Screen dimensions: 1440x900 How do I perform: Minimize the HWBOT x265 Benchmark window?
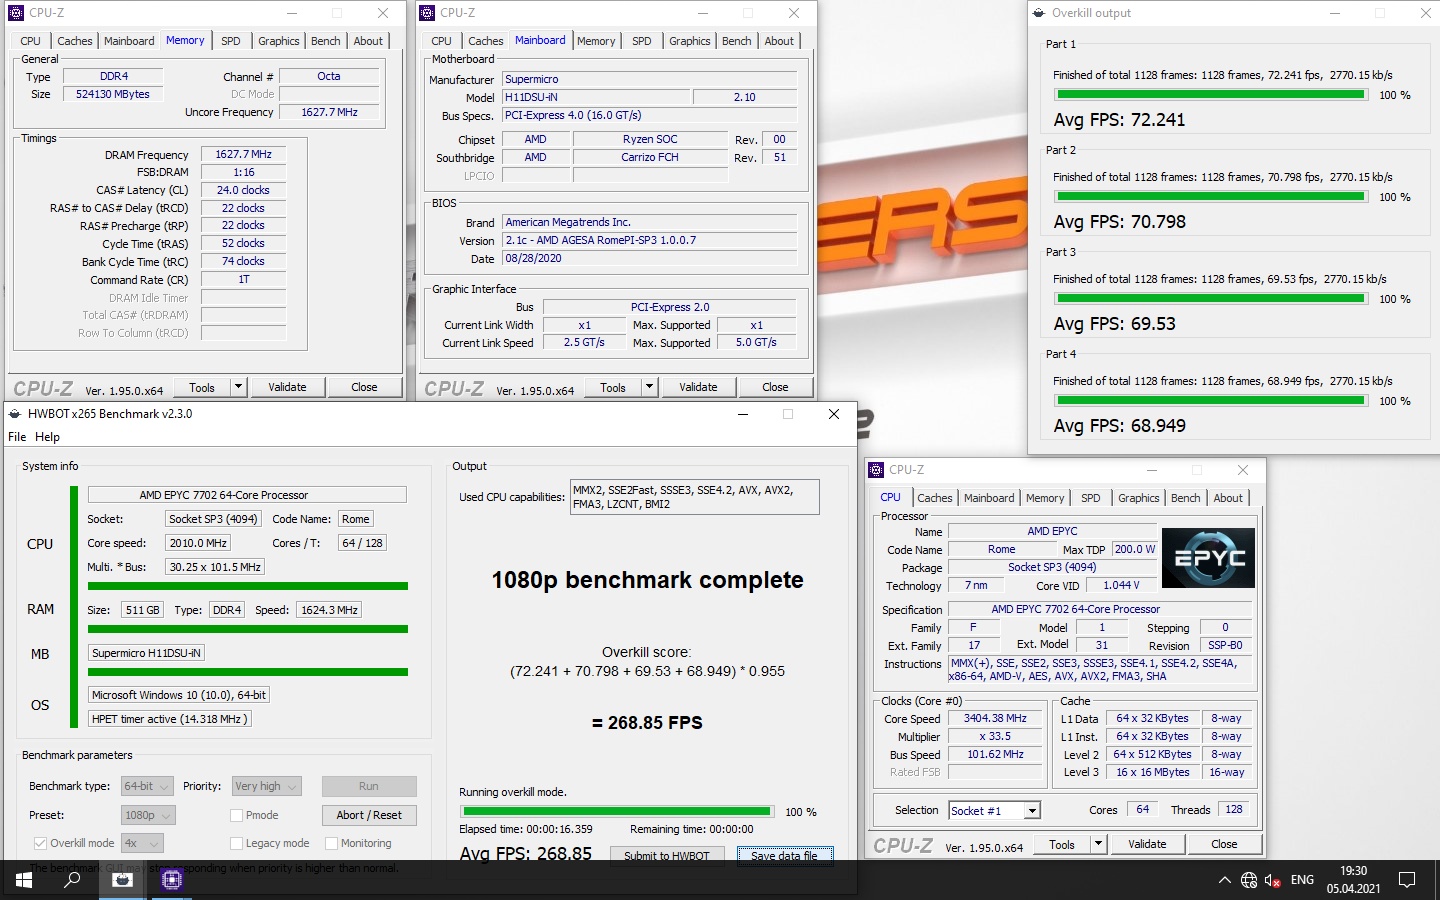point(743,414)
